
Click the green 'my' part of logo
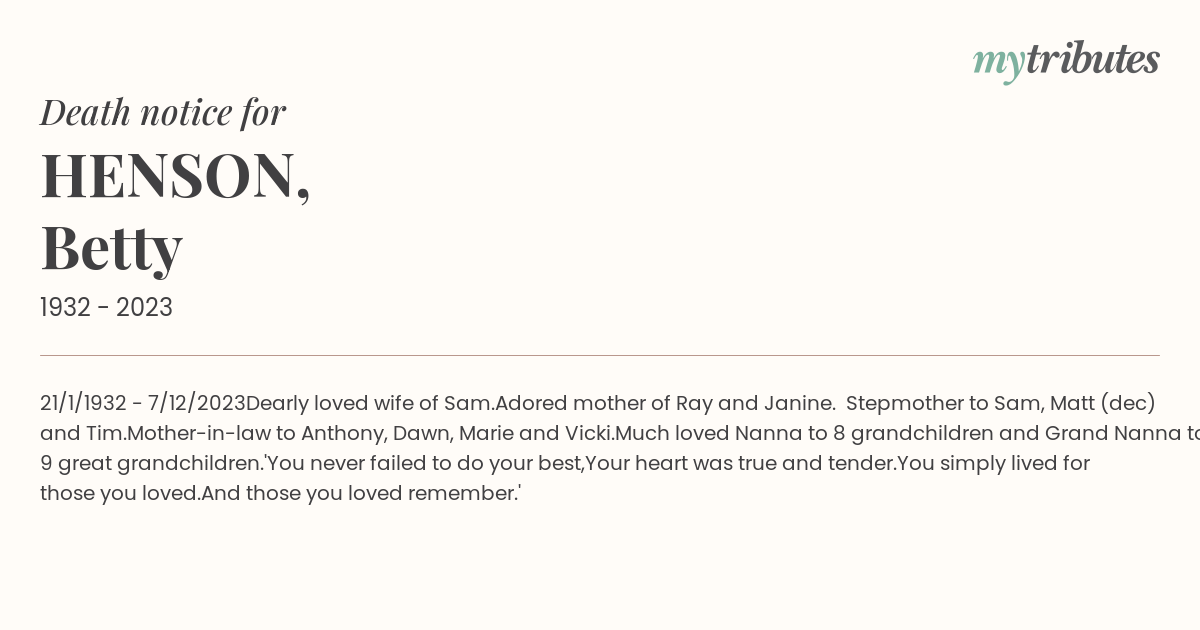(x=998, y=63)
